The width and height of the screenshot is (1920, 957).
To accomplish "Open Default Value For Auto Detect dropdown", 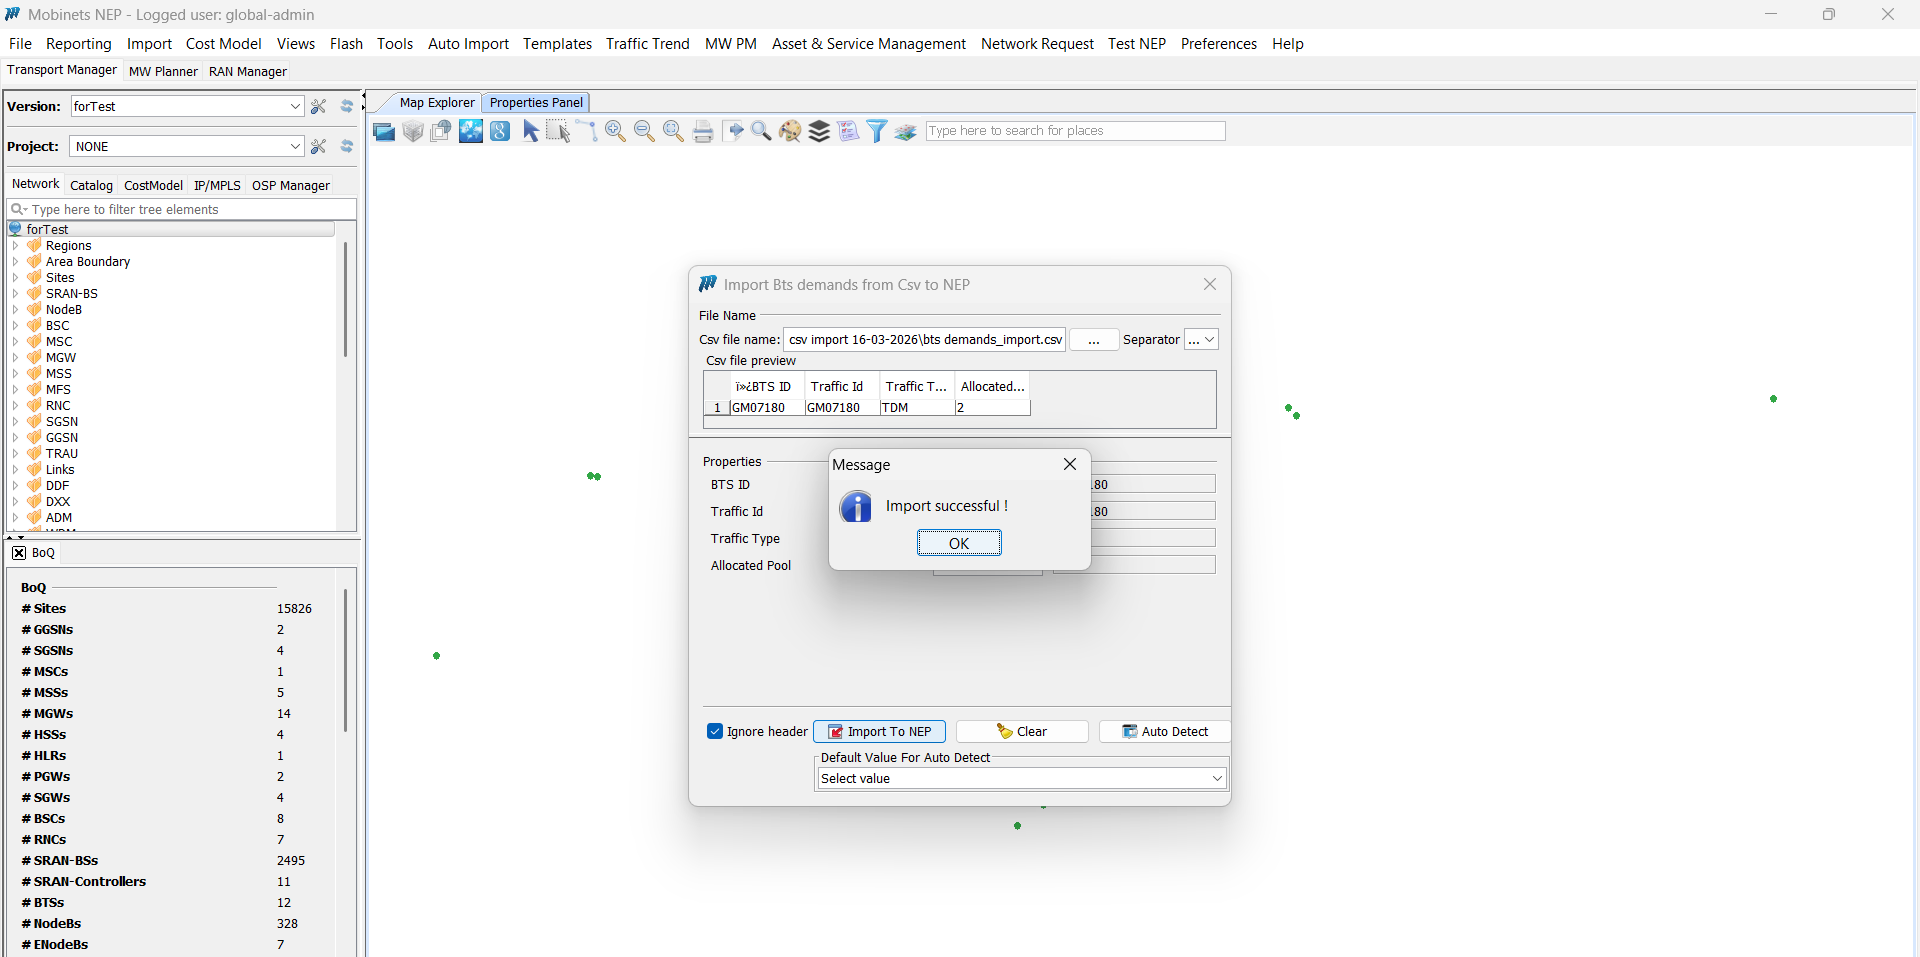I will click(1216, 779).
